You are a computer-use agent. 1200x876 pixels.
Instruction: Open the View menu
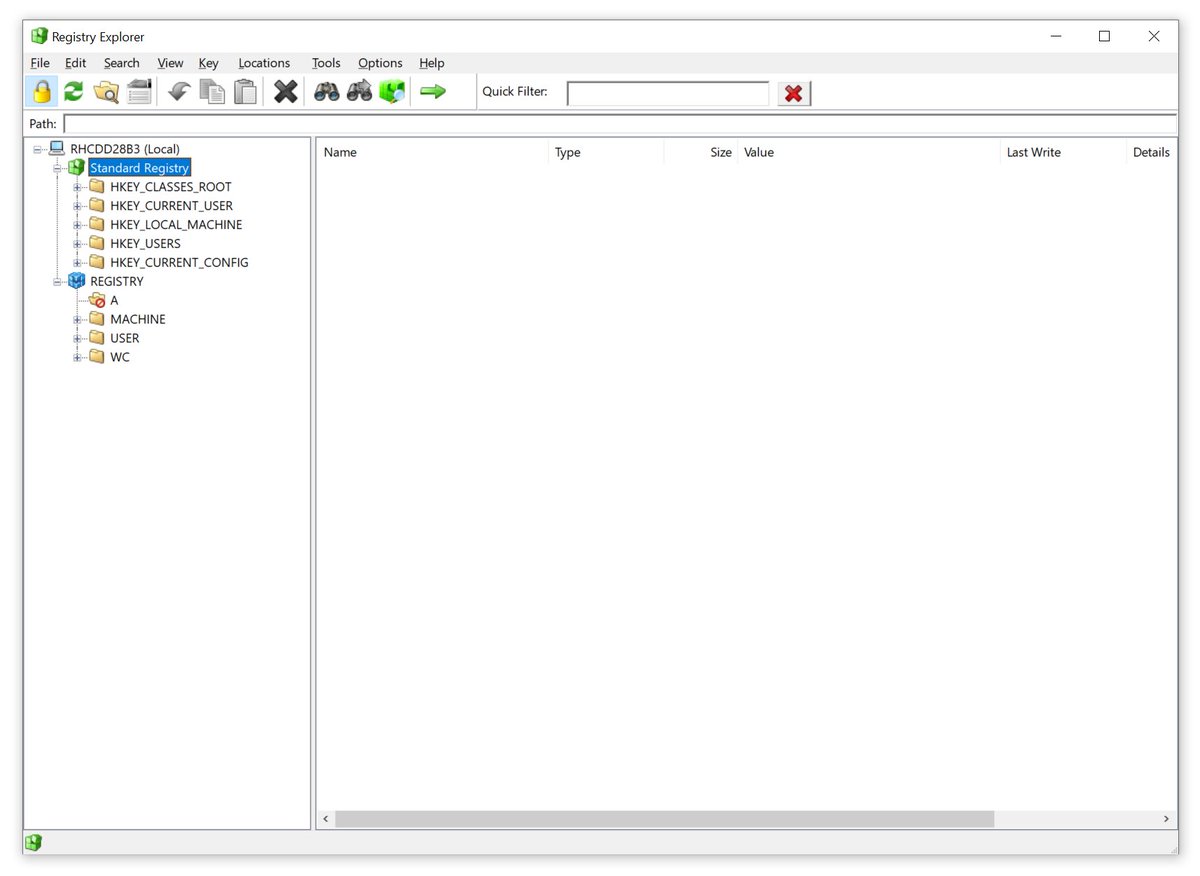click(170, 63)
